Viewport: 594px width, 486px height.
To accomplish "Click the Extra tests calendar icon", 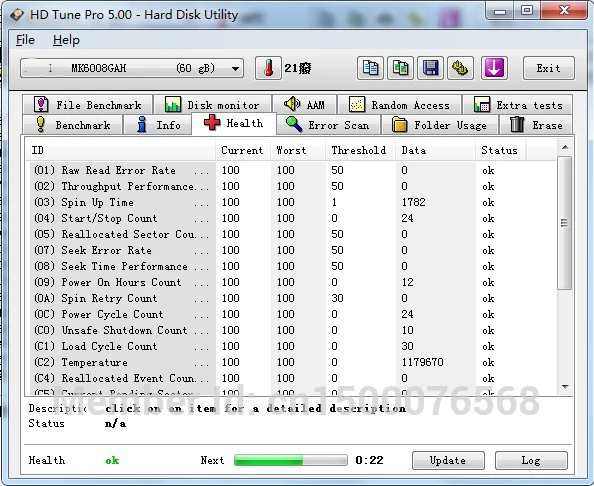I will coord(481,104).
